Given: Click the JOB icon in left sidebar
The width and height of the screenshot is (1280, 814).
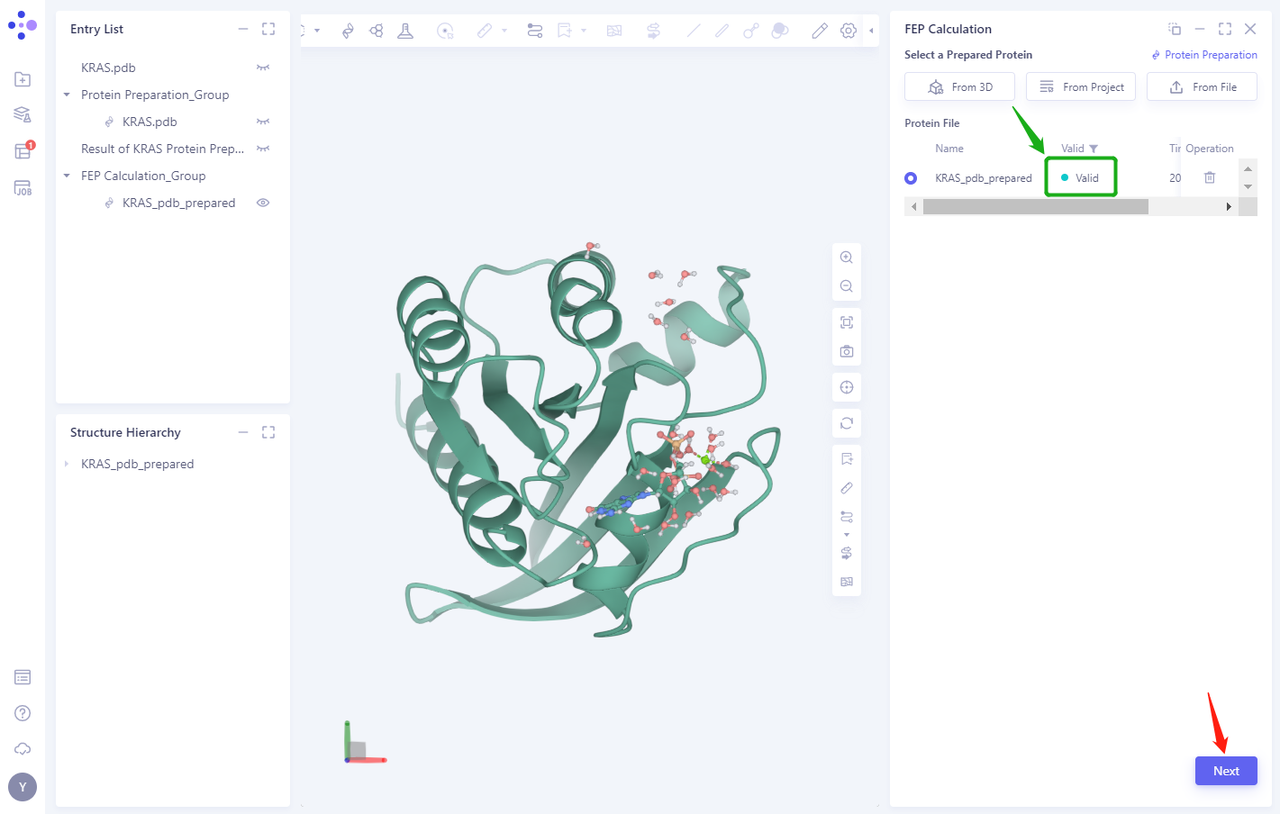Looking at the screenshot, I should [x=22, y=188].
